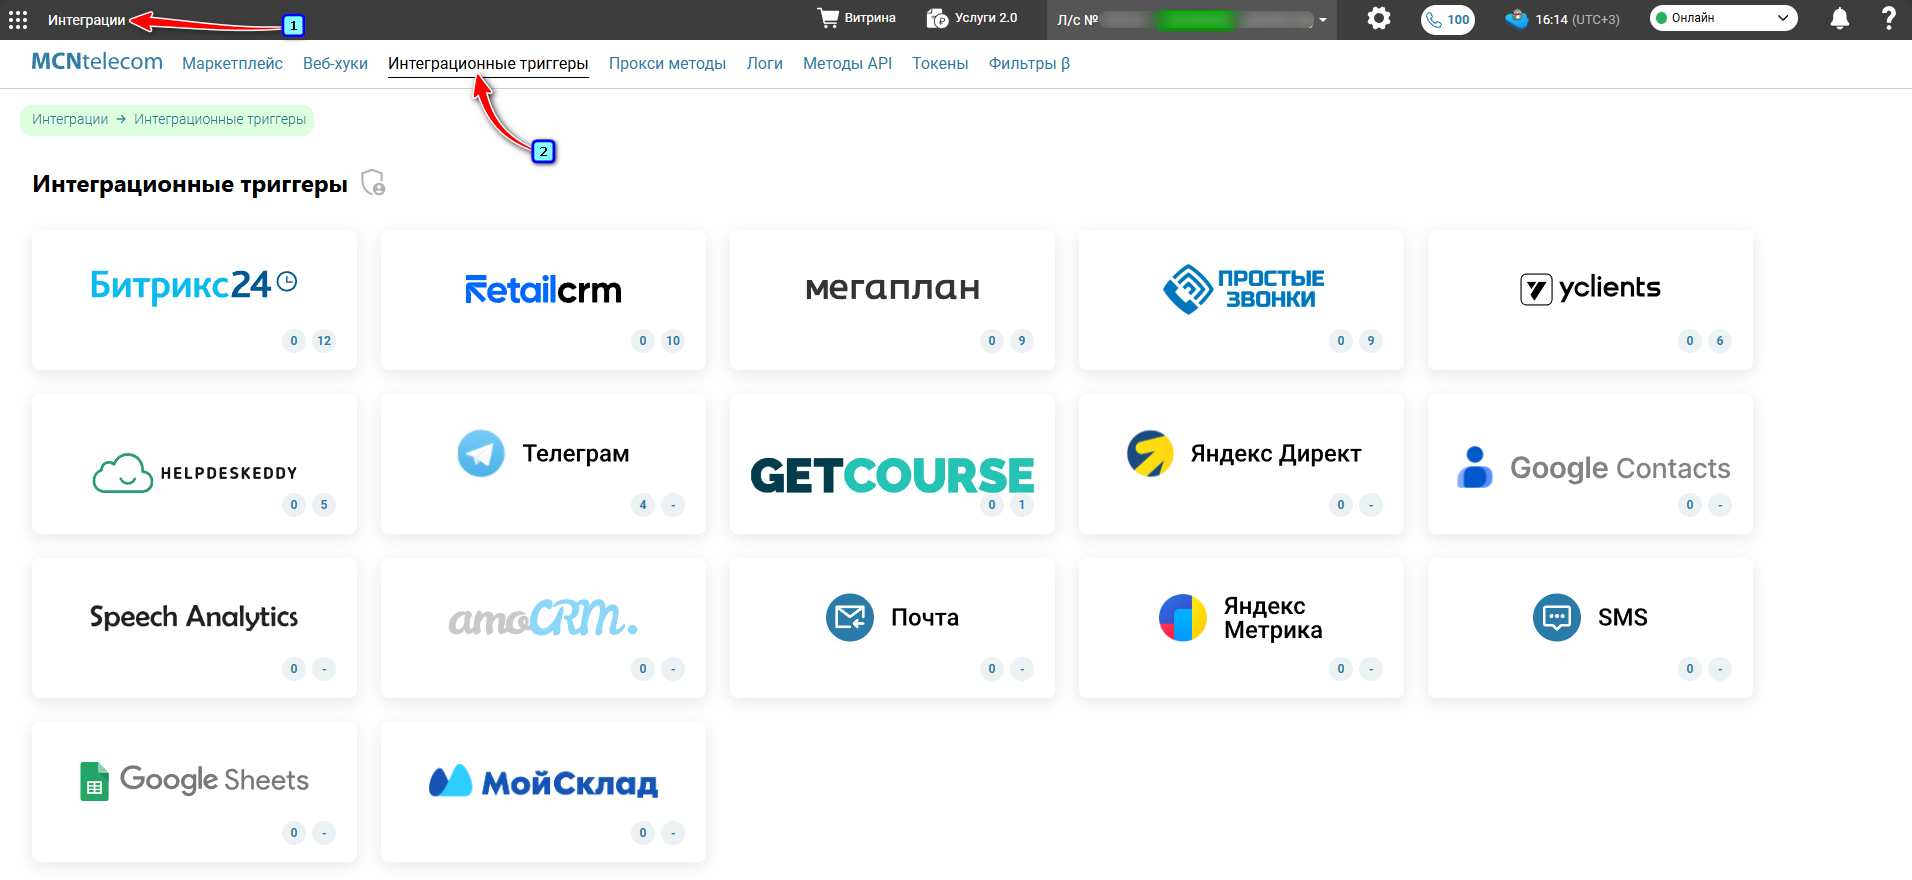
Task: Open the Мегаплан integration card
Action: (x=892, y=300)
